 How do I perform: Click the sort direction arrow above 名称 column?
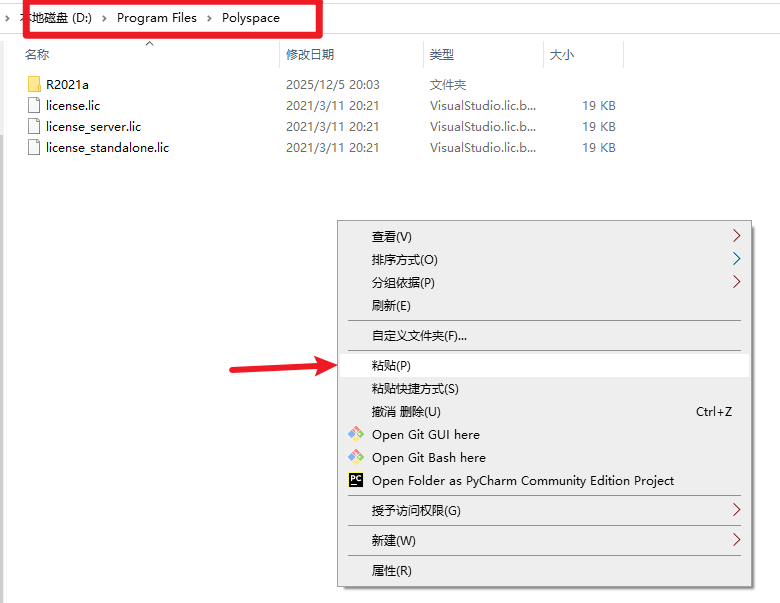point(149,44)
